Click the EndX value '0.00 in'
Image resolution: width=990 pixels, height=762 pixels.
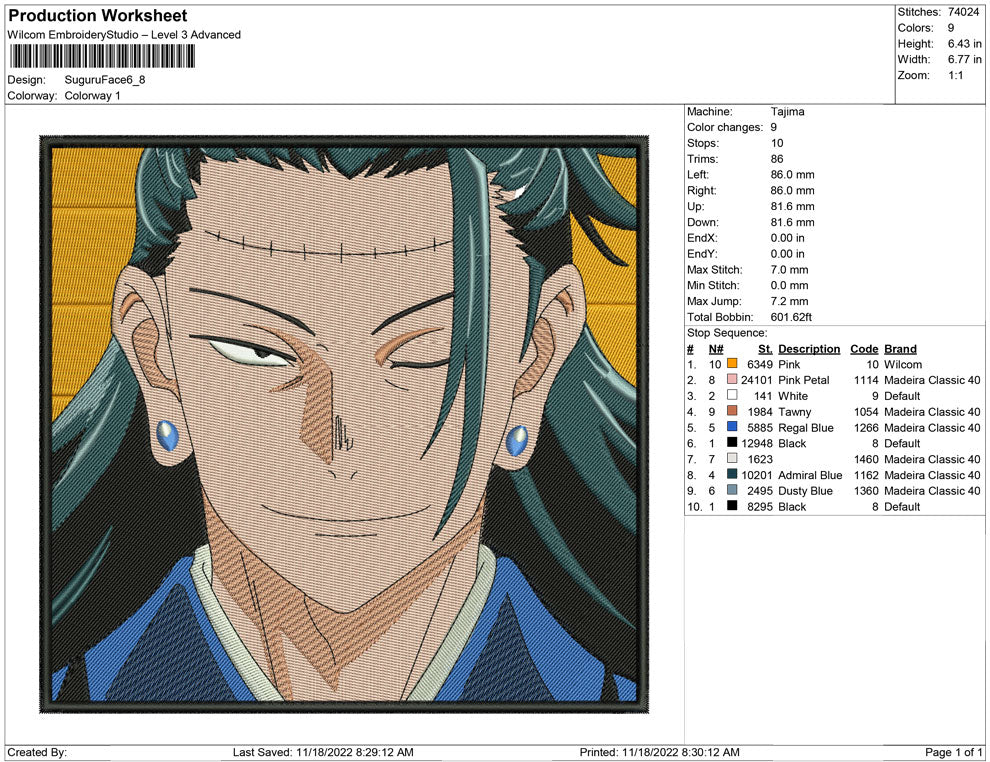(x=787, y=238)
